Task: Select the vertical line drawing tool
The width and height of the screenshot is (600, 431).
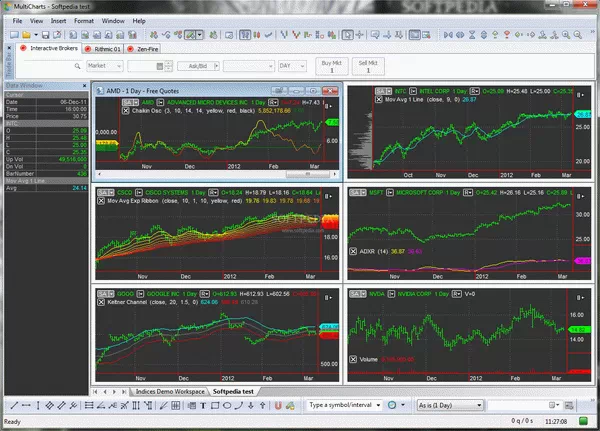Action: (38, 405)
